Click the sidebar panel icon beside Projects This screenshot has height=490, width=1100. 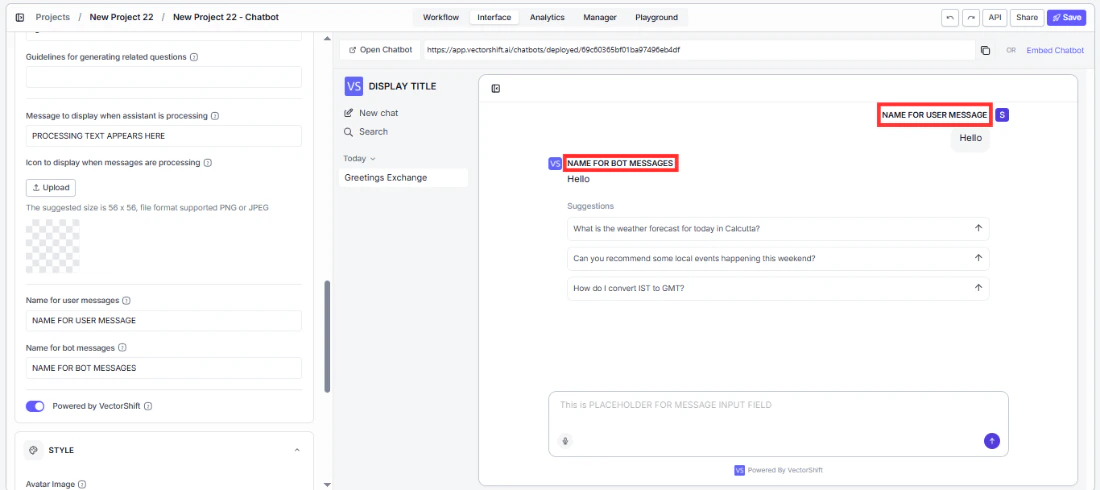(20, 17)
